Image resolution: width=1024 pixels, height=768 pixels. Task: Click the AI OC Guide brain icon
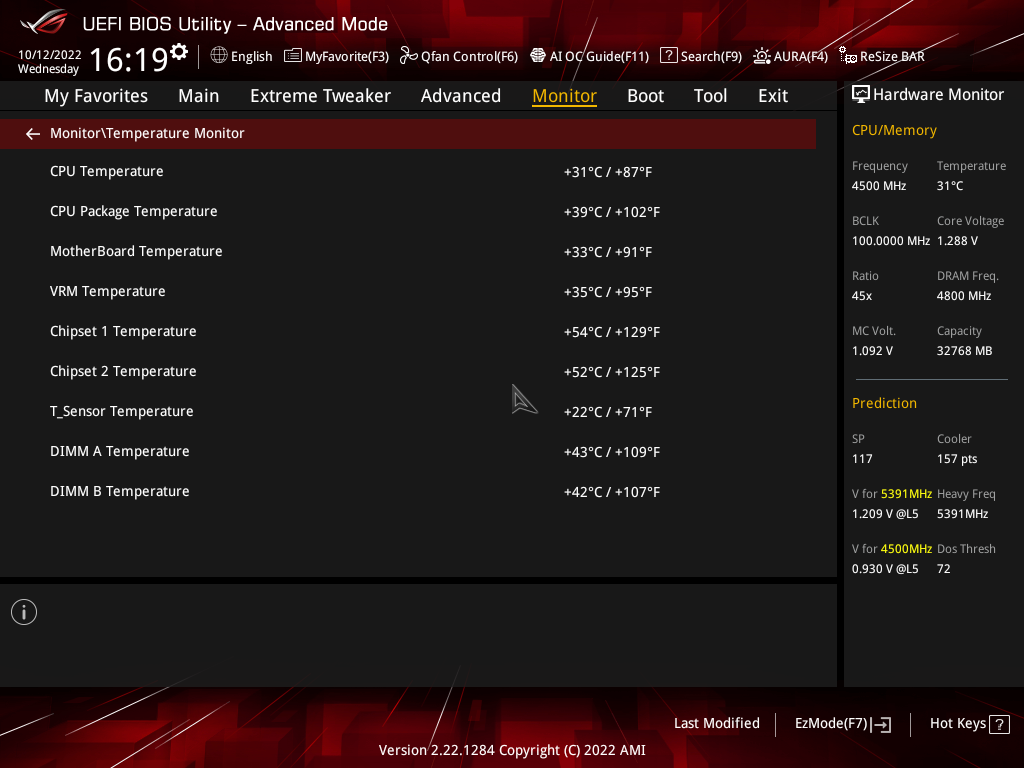[537, 56]
